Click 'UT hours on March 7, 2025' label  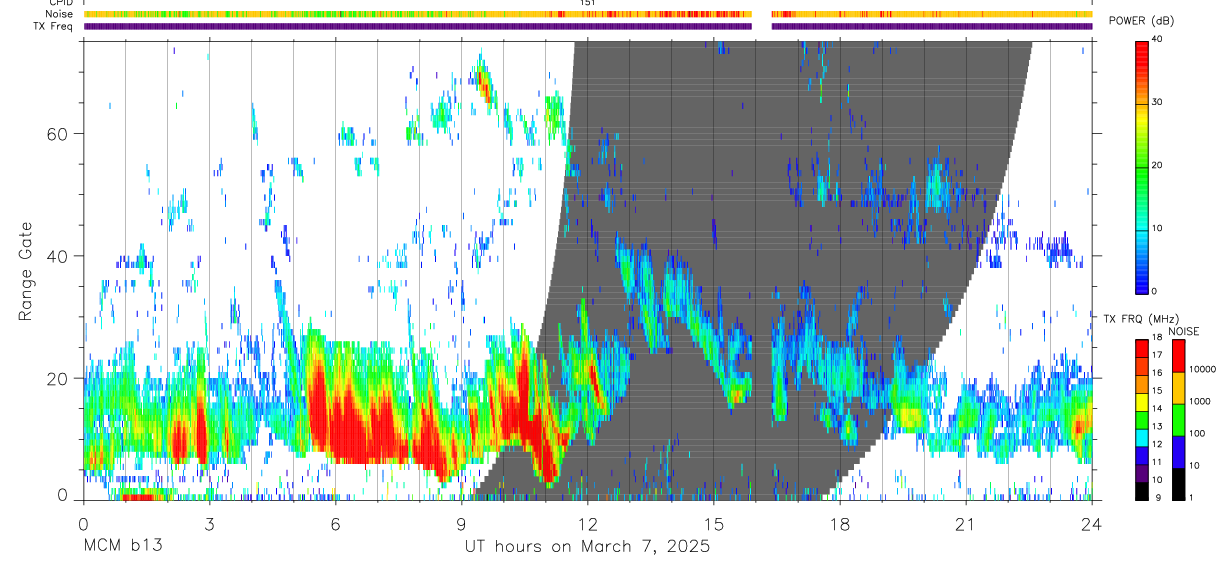[x=587, y=547]
